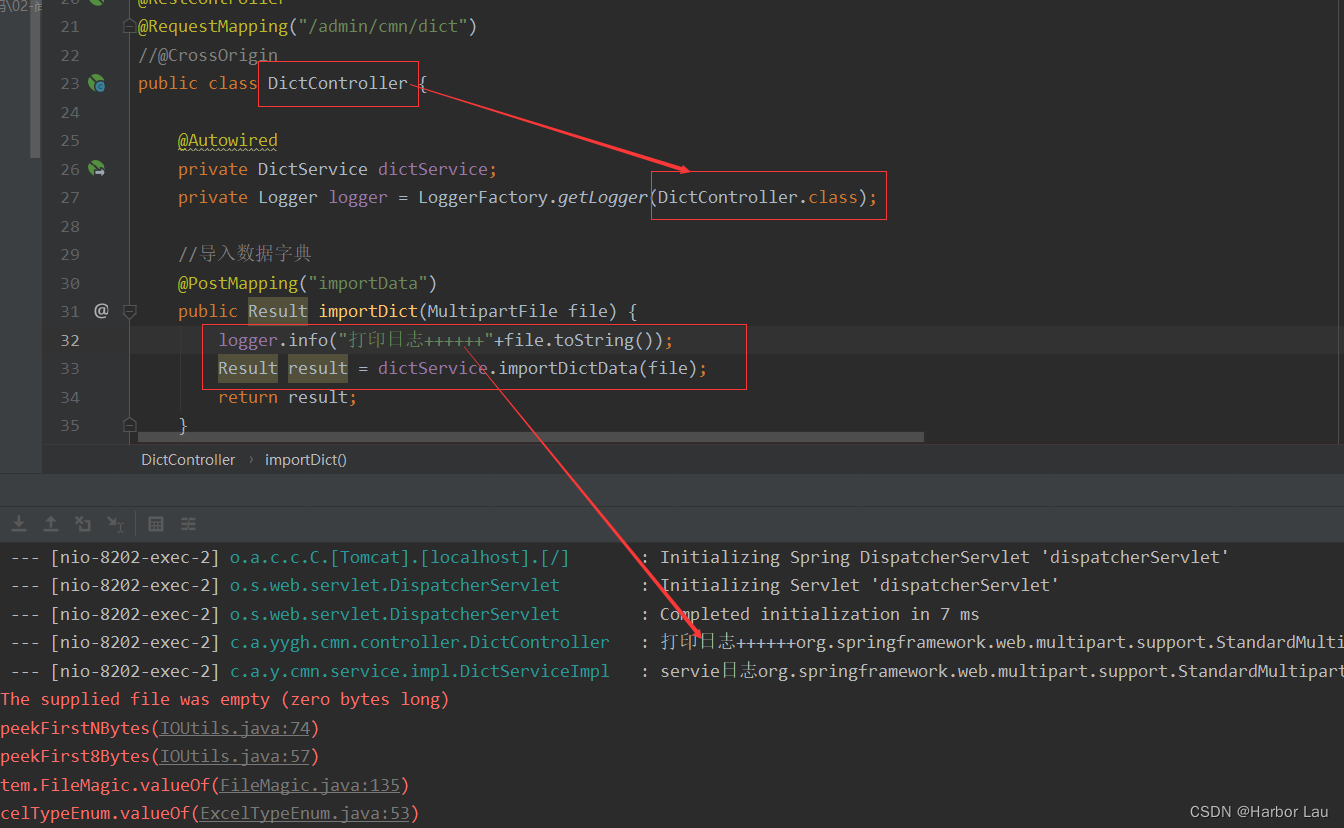Click the Spring bean gutter icon on line 23
This screenshot has height=828, width=1344.
[x=96, y=83]
